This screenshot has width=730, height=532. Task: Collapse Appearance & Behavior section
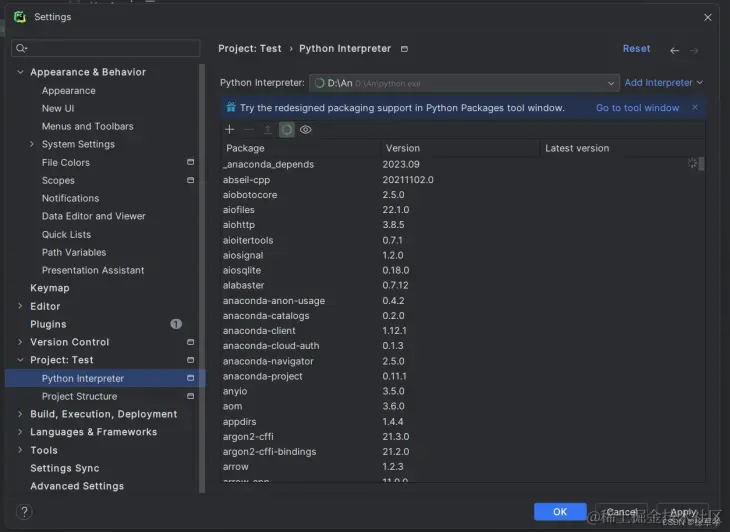pos(20,72)
